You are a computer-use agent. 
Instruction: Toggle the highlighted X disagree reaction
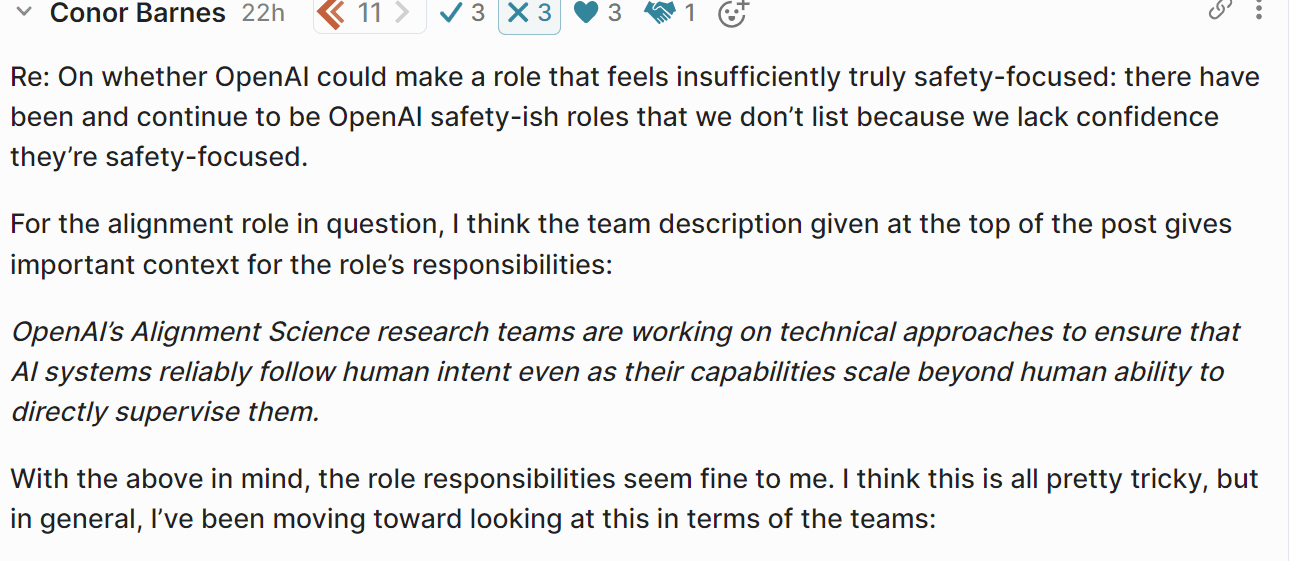pyautogui.click(x=529, y=13)
